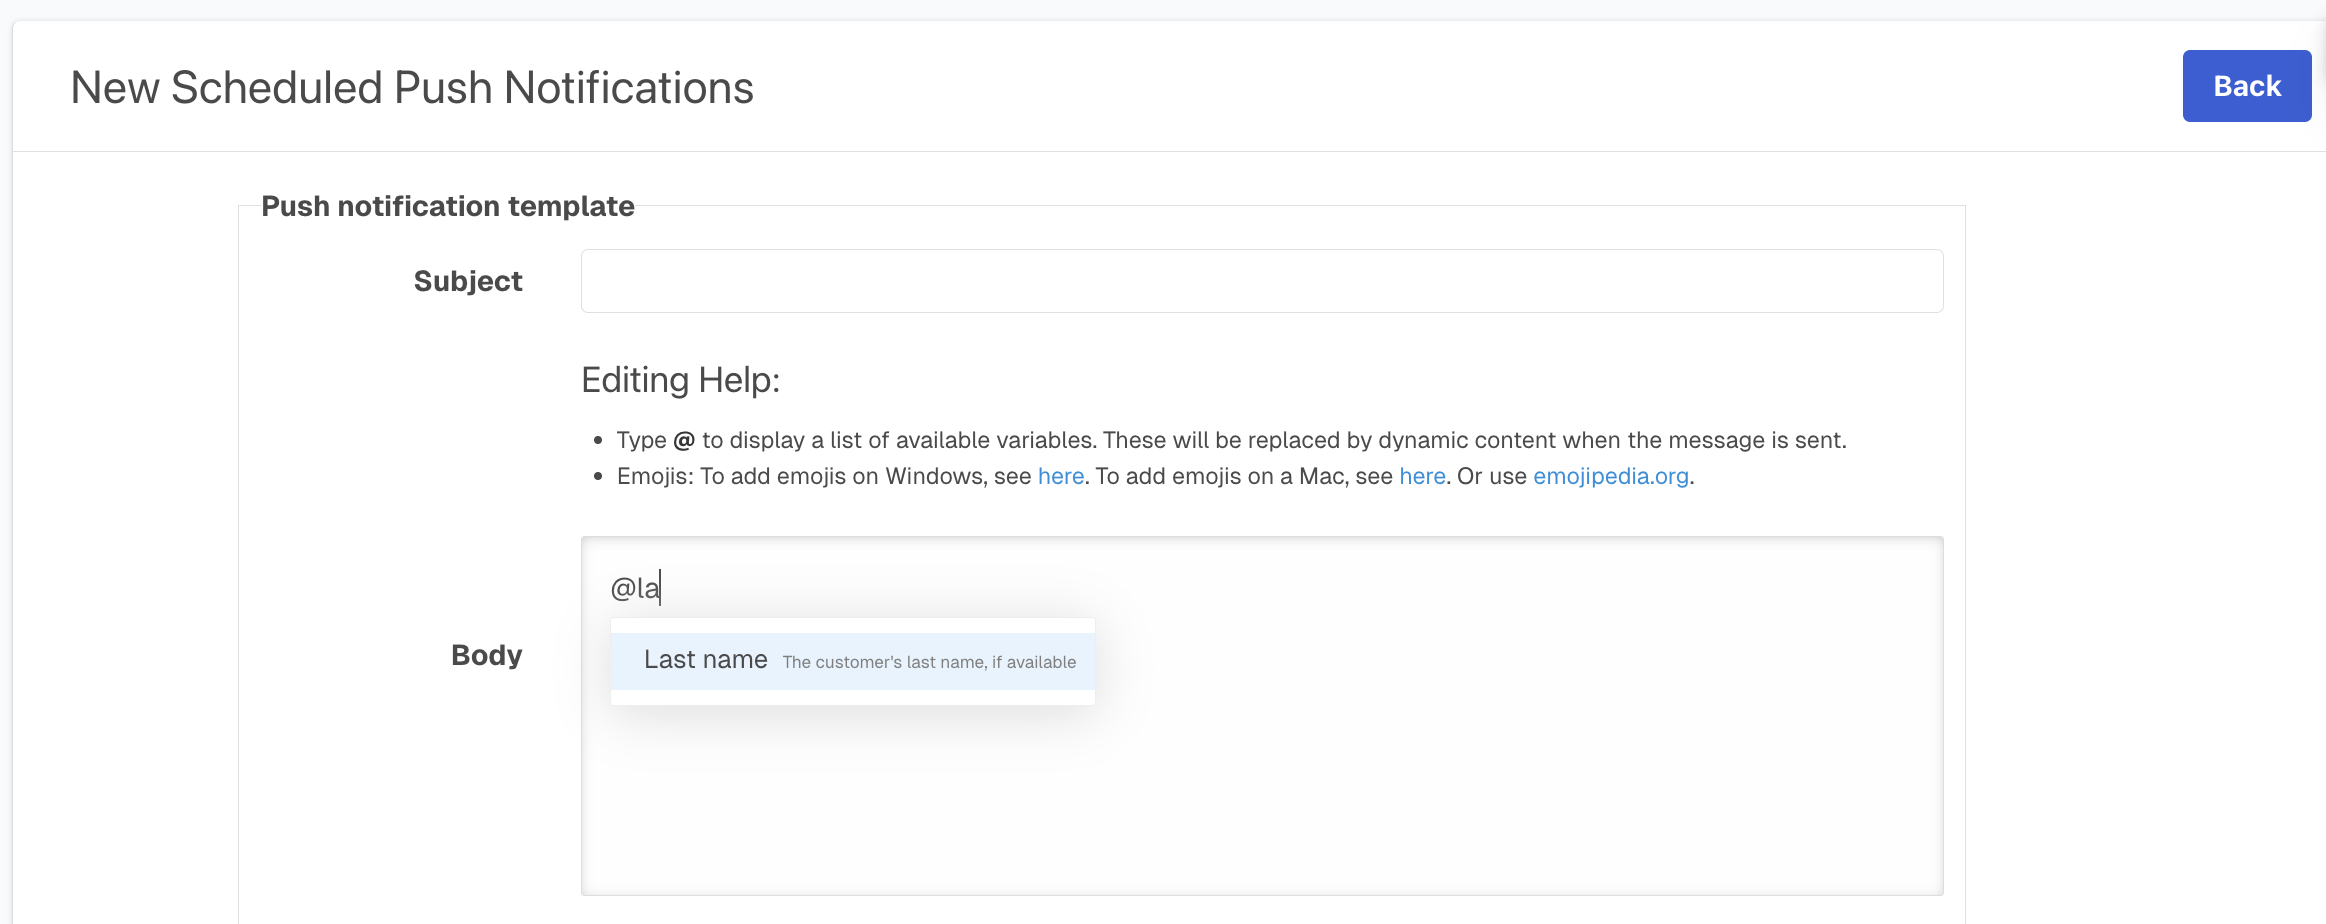This screenshot has width=2326, height=924.
Task: Place the cursor on the typed @la text
Action: 635,588
